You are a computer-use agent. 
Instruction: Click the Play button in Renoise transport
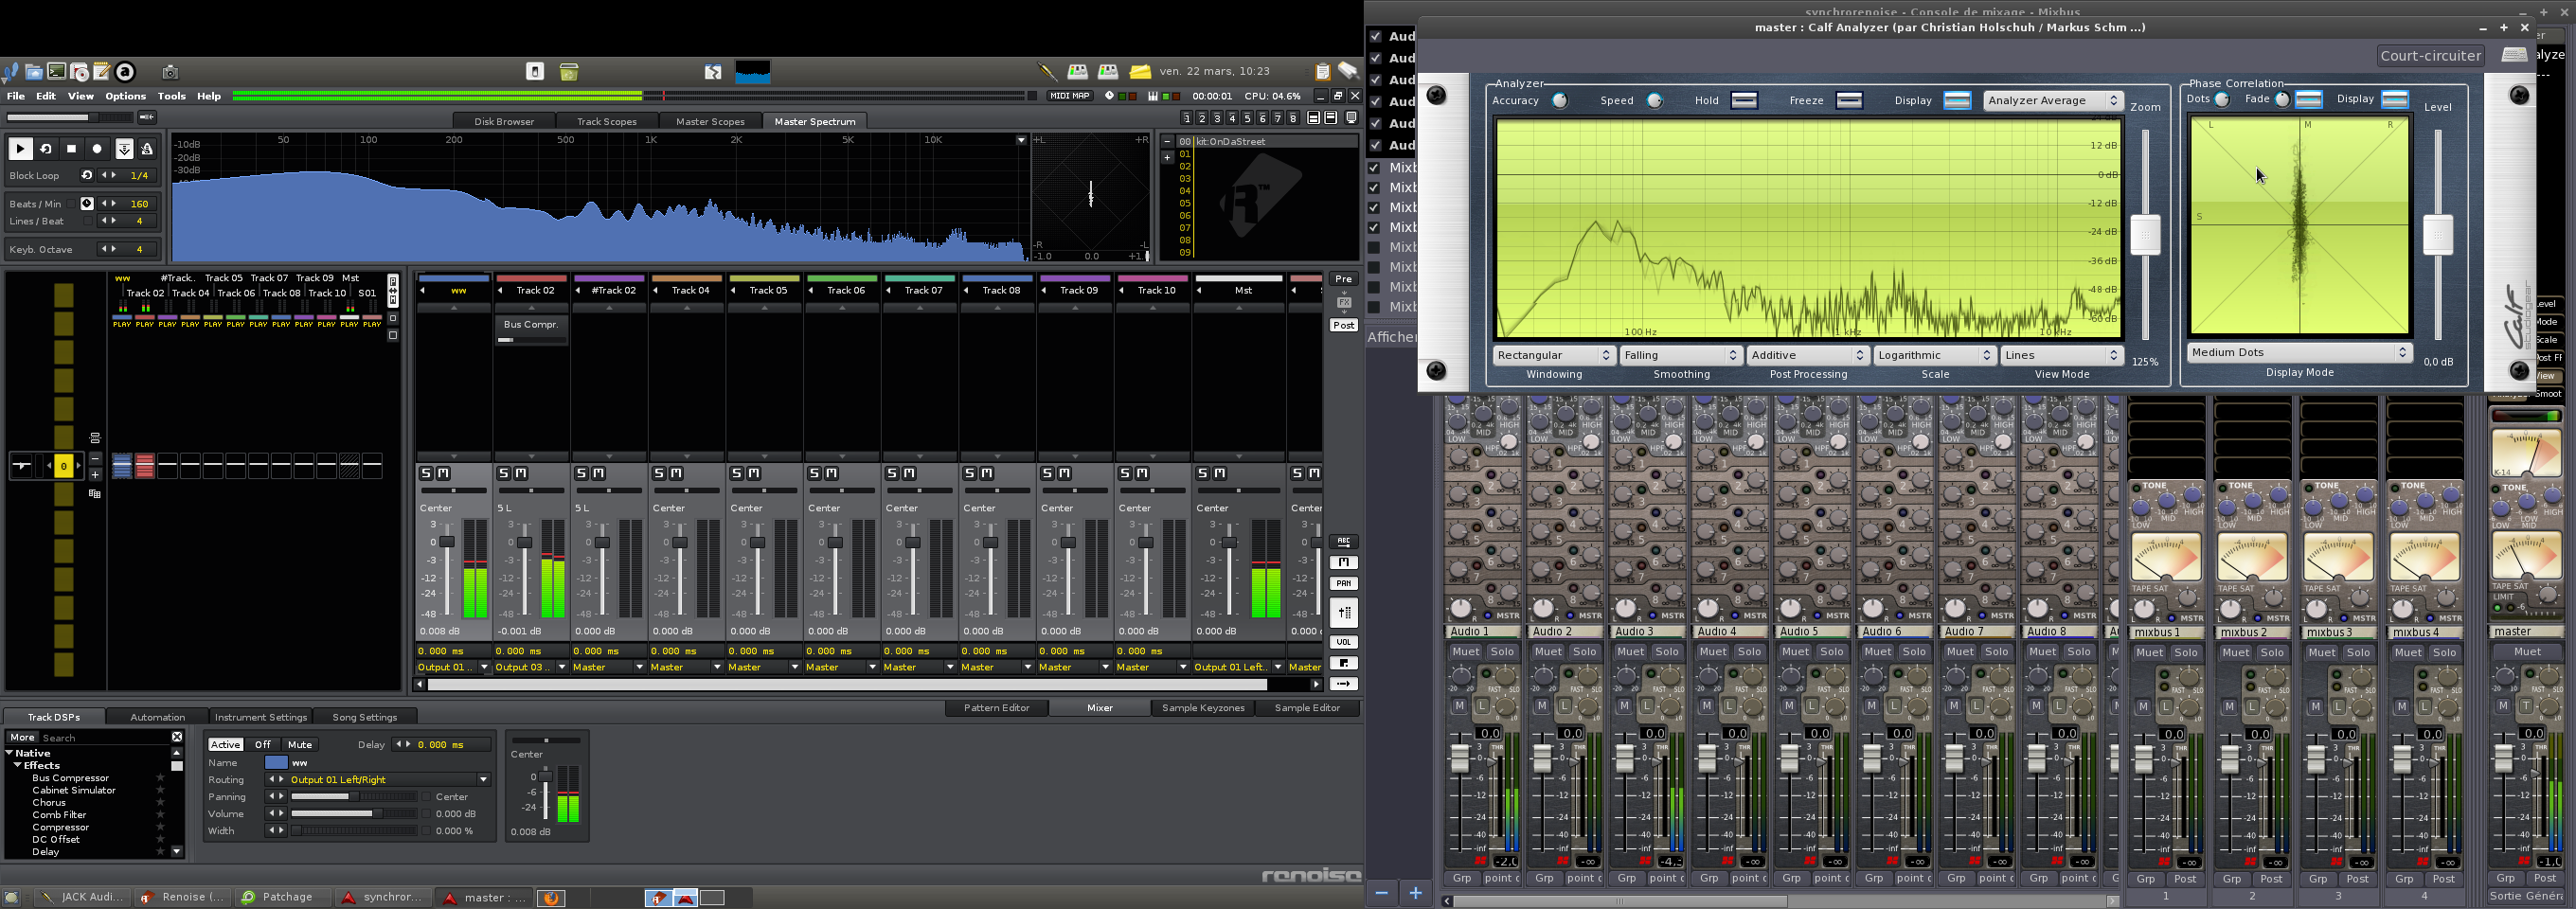click(20, 149)
